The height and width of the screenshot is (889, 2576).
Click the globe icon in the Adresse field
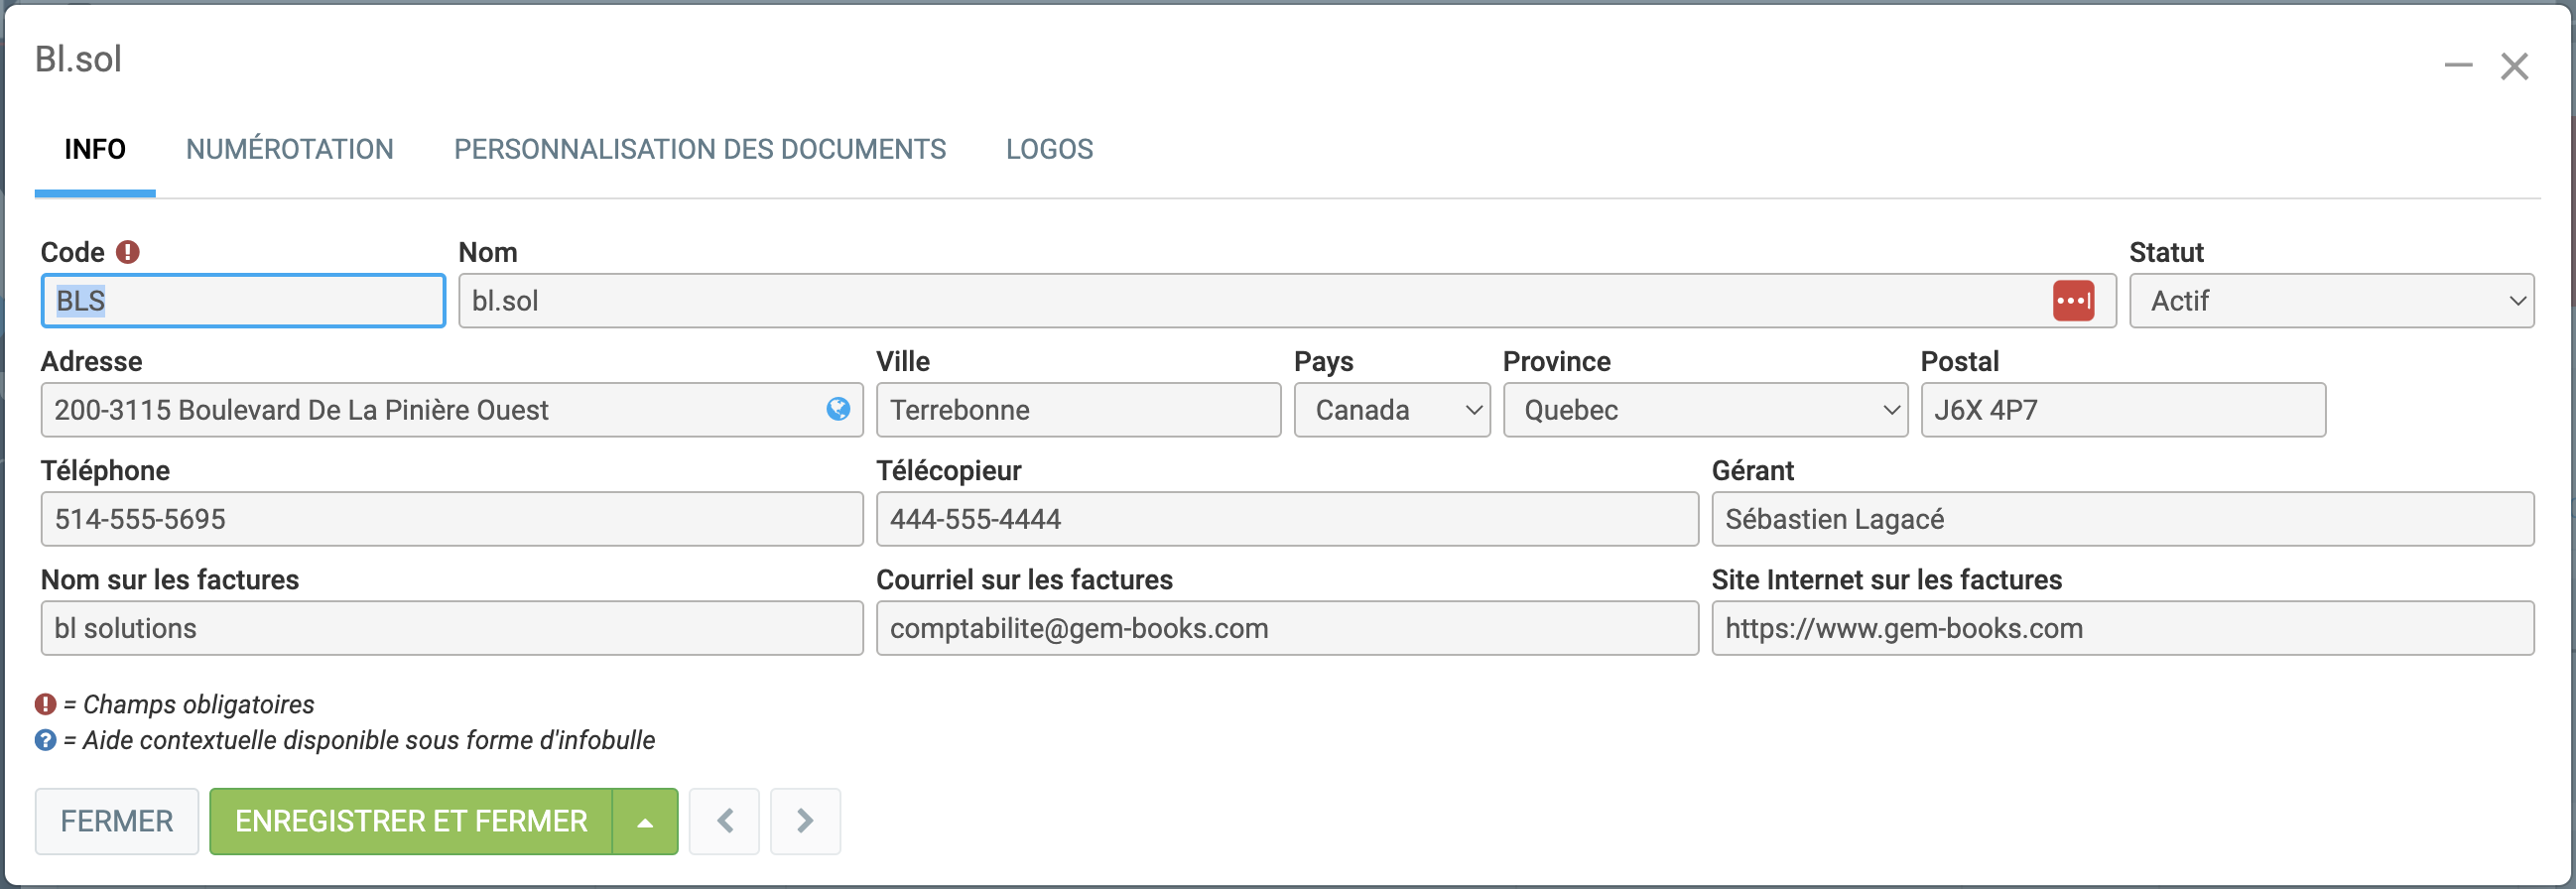pyautogui.click(x=838, y=409)
